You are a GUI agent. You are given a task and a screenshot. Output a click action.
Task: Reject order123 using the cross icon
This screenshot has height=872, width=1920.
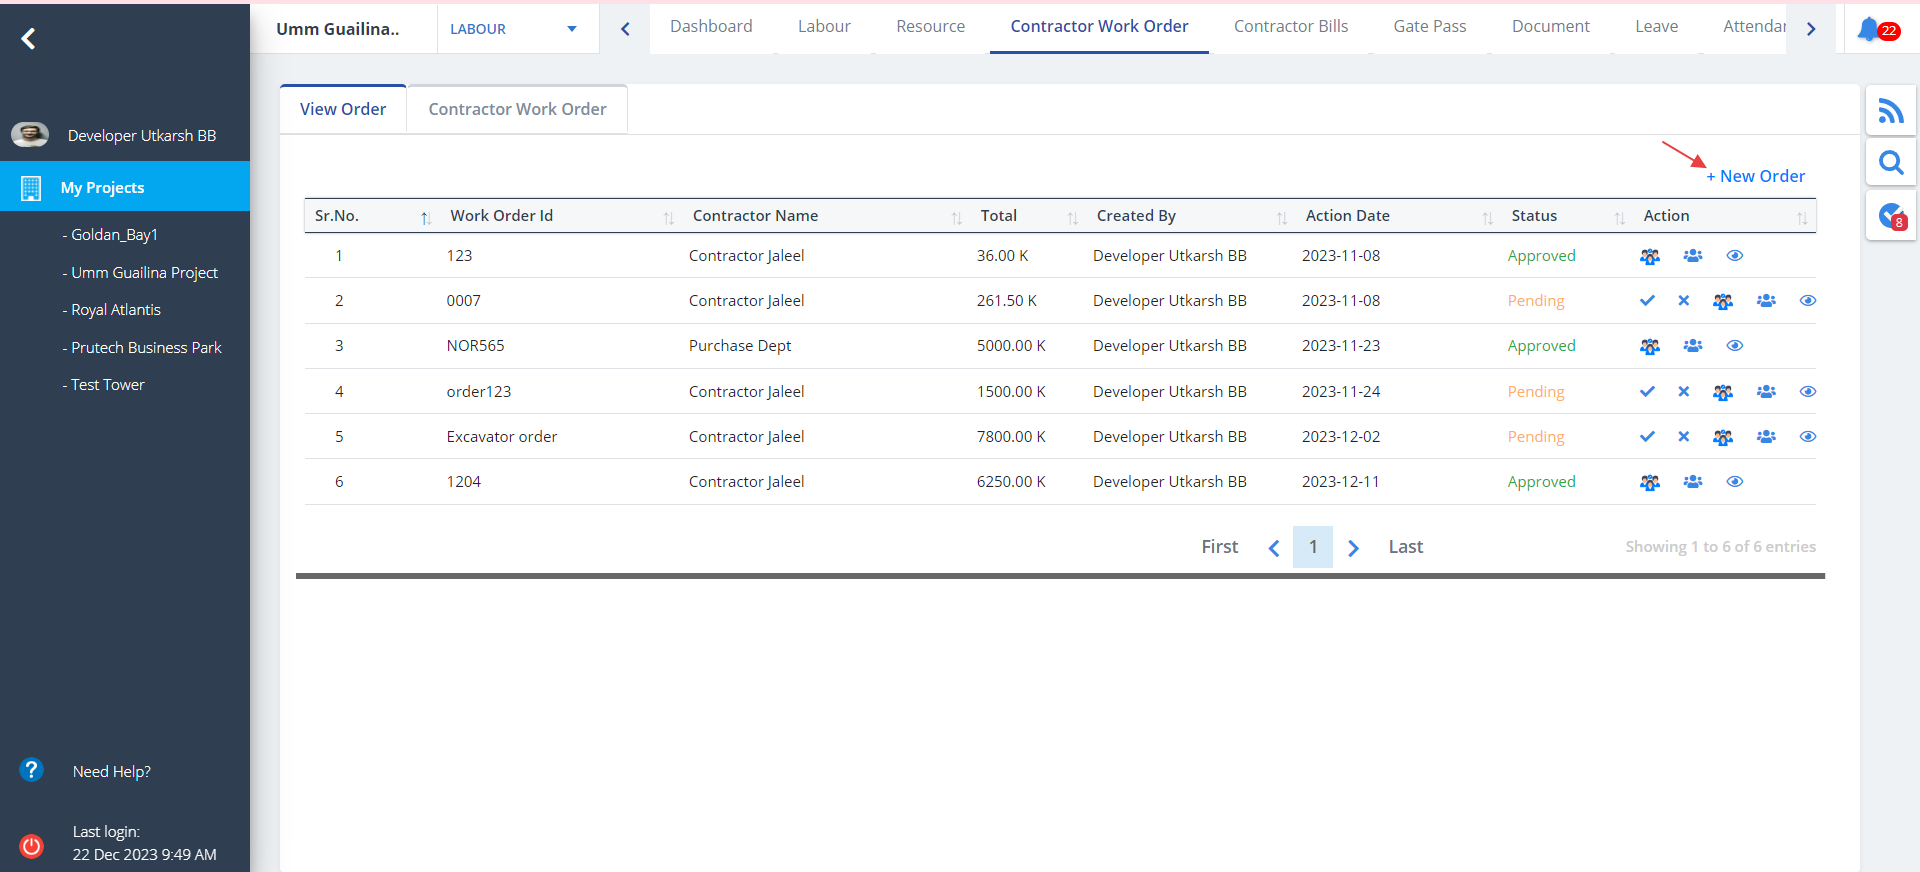click(x=1684, y=392)
